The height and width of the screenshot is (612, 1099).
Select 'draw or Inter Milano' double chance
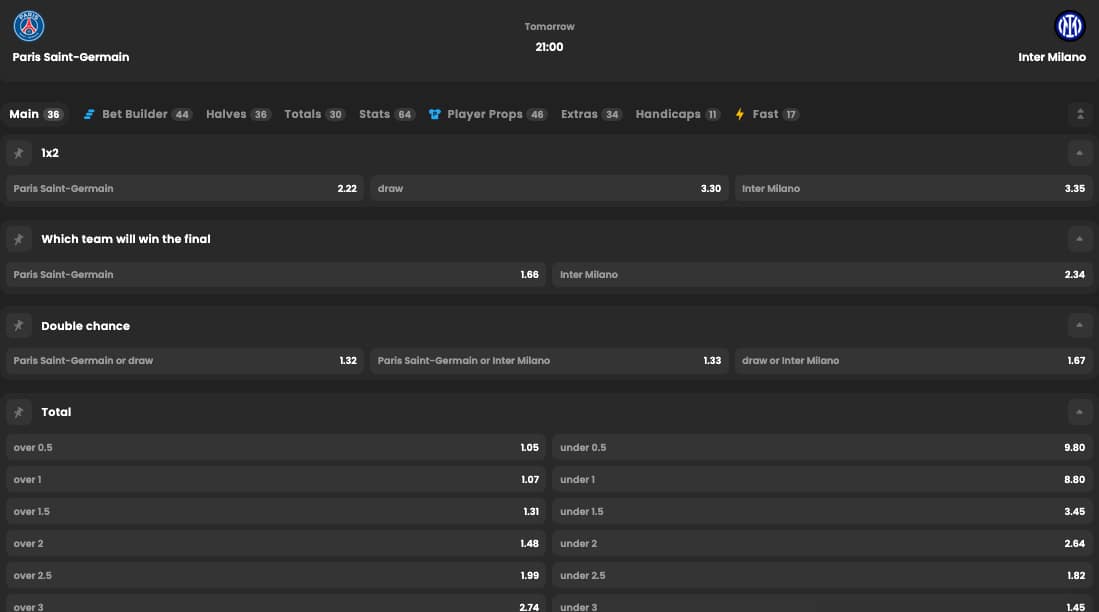click(x=913, y=361)
